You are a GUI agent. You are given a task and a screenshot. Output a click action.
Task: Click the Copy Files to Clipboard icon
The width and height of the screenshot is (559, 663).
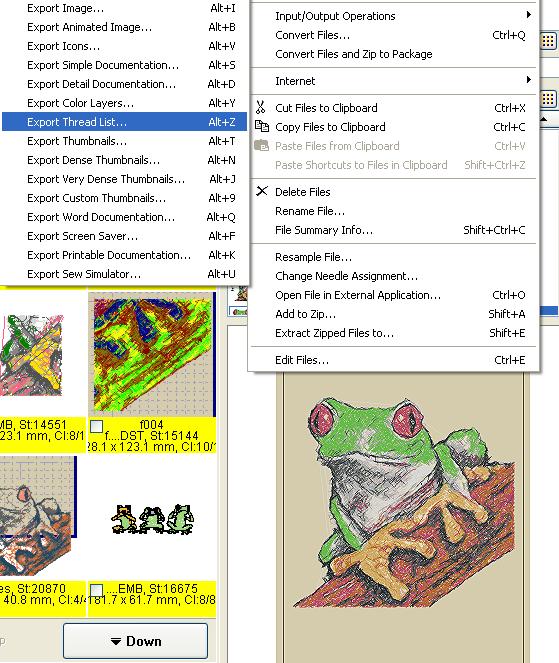tap(262, 126)
